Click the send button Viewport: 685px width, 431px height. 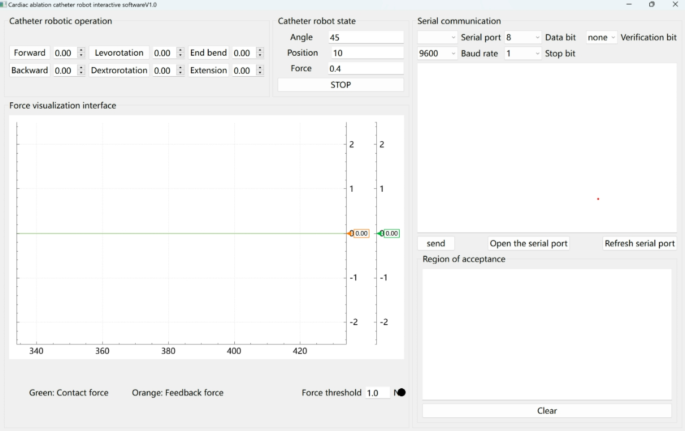tap(436, 243)
